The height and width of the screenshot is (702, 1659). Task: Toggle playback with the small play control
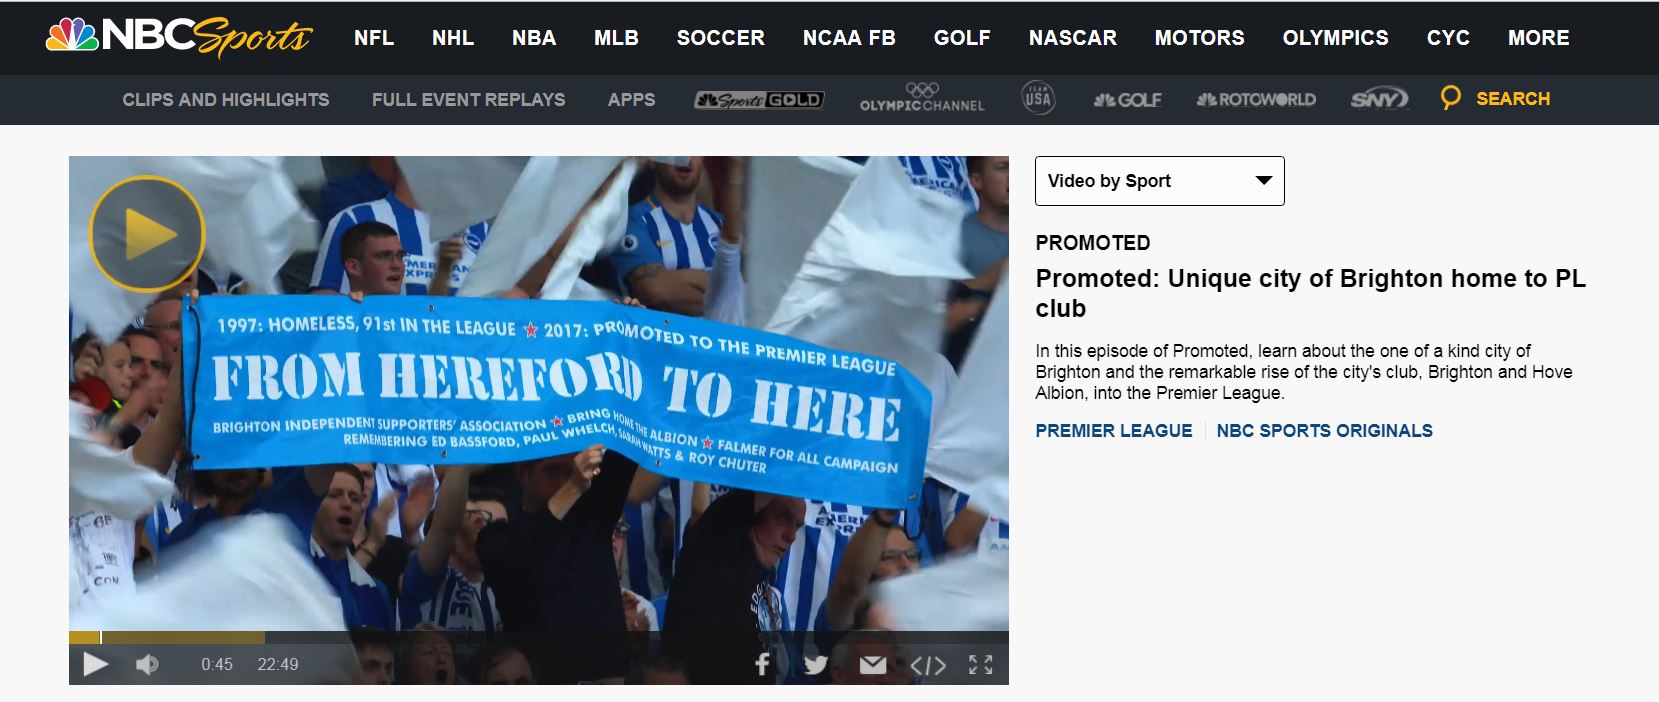95,664
